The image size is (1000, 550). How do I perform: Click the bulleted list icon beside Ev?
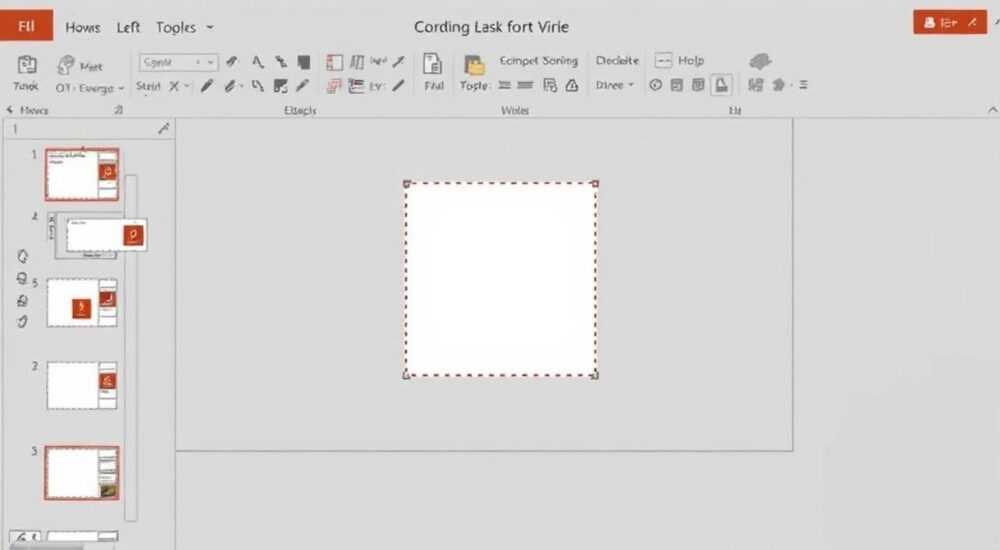point(356,86)
